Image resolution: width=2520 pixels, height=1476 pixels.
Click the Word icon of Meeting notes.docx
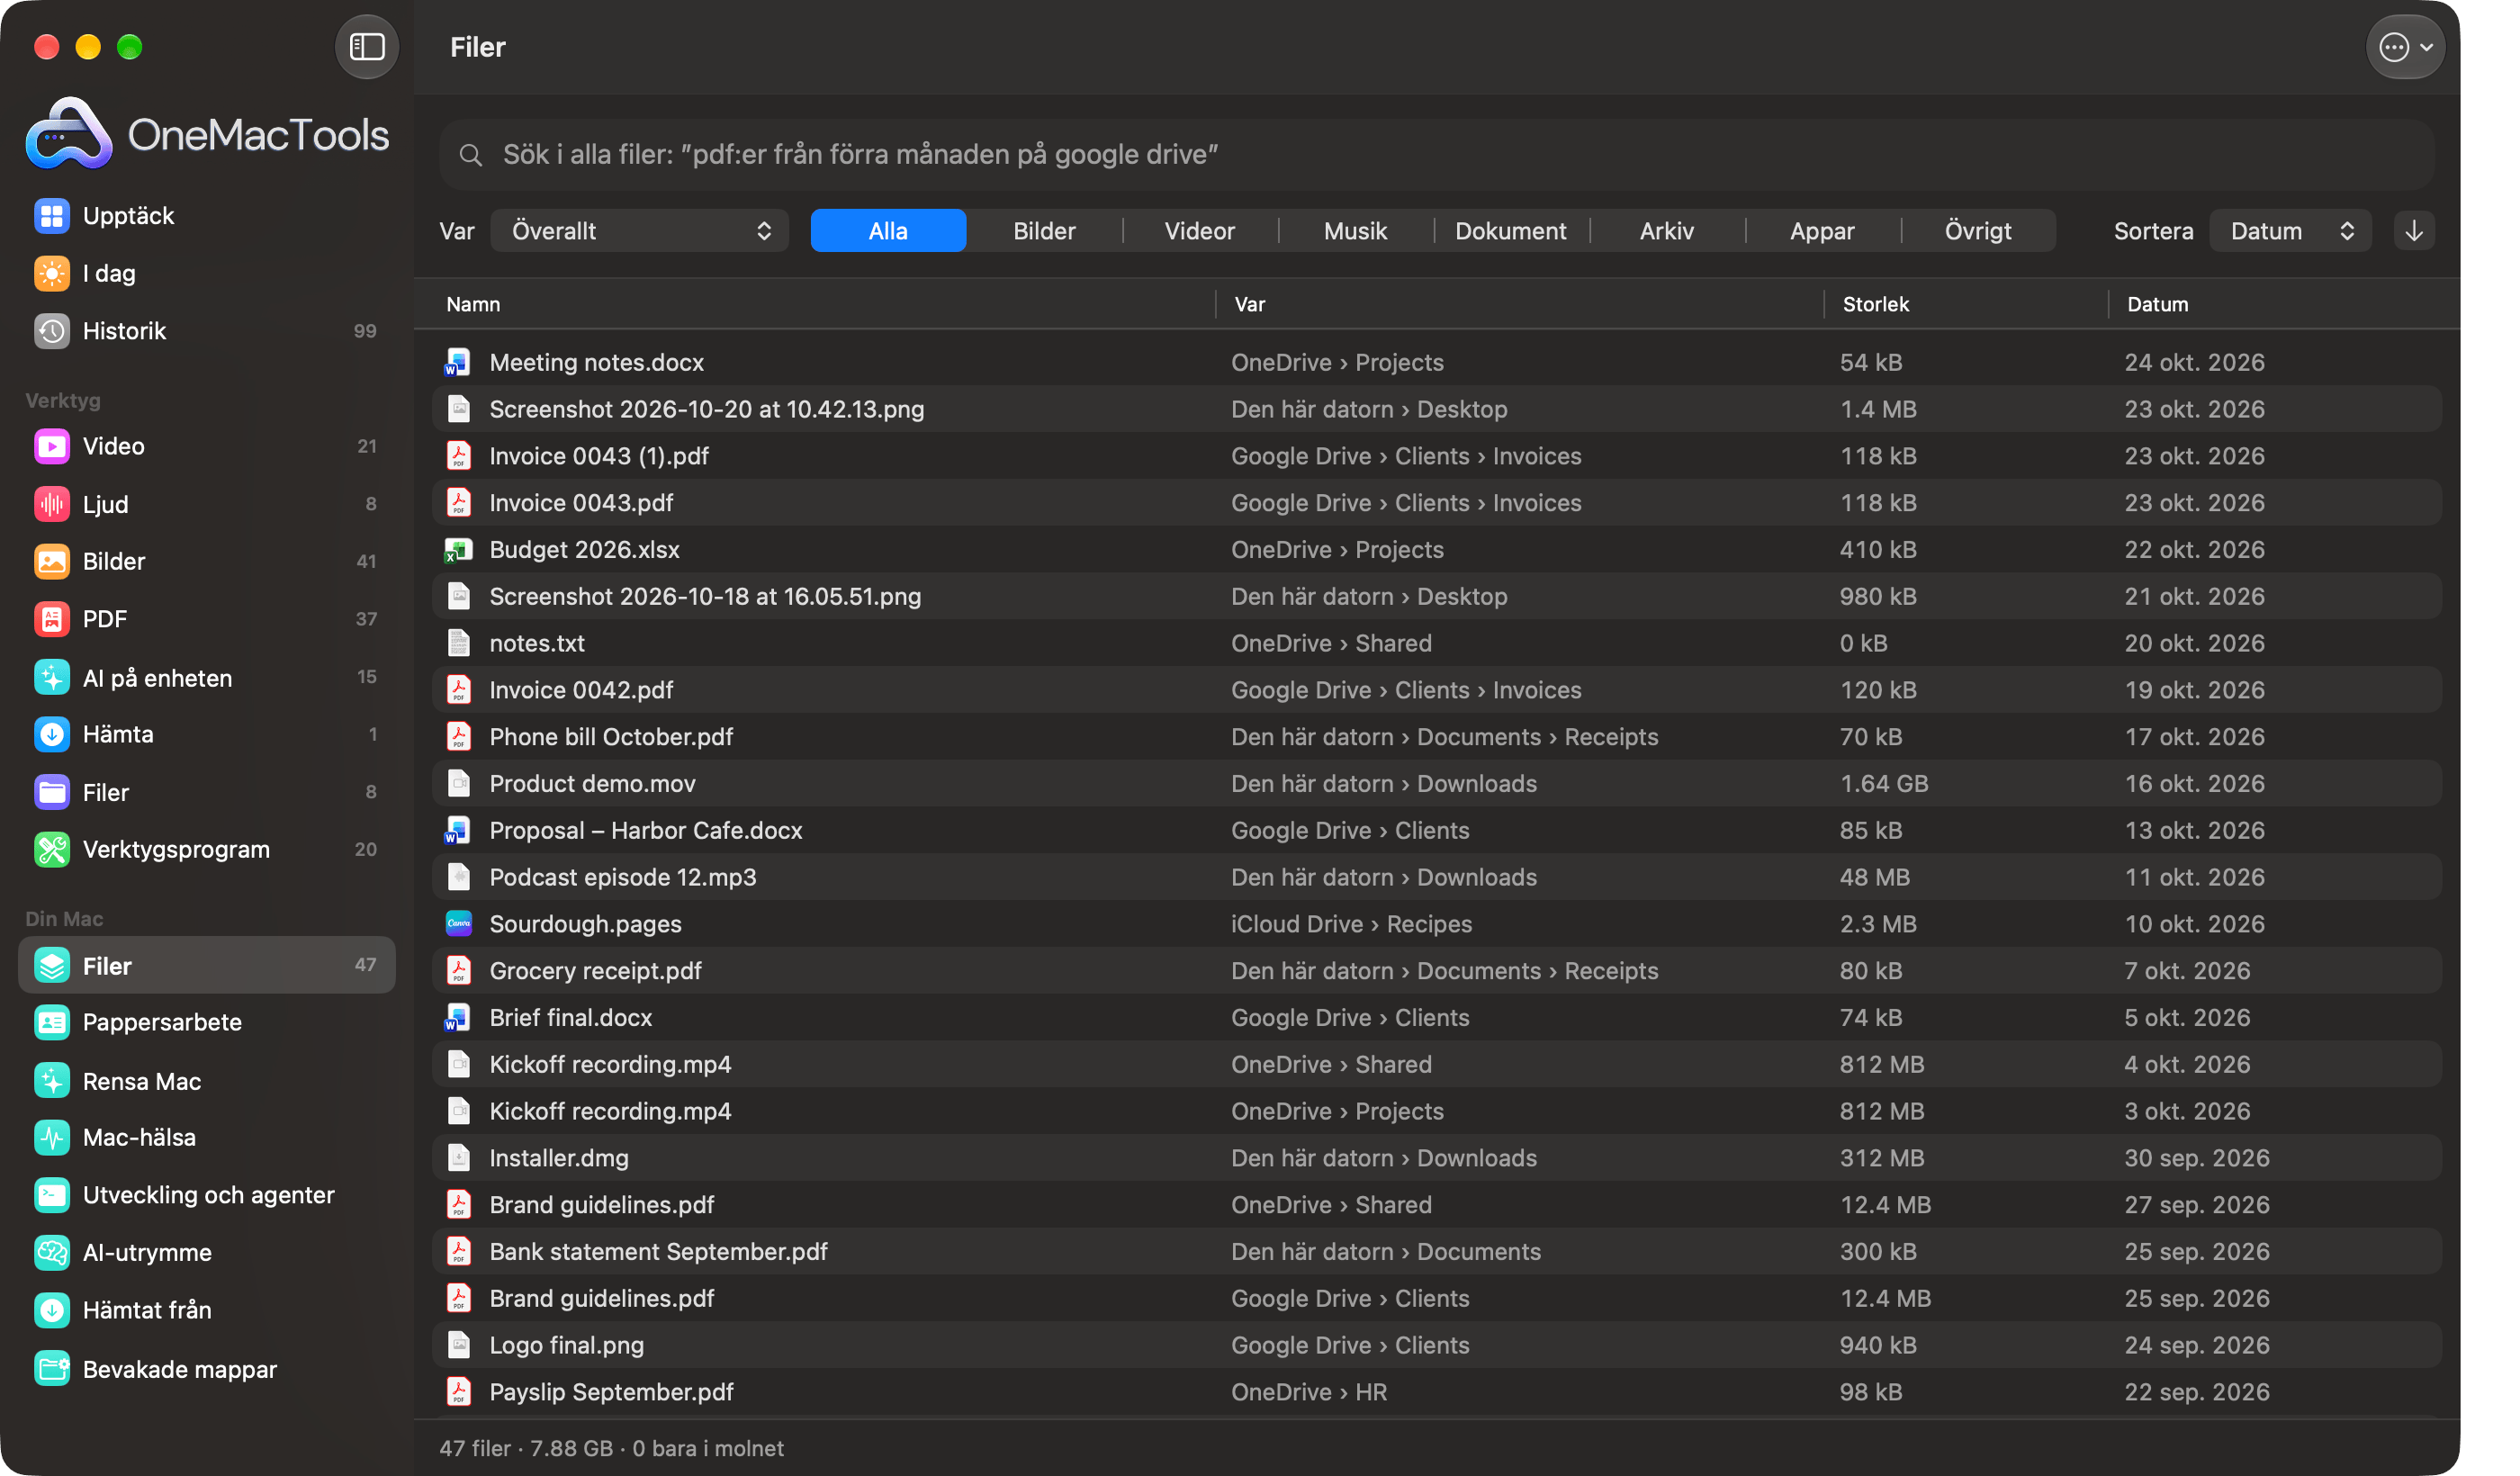pos(458,362)
